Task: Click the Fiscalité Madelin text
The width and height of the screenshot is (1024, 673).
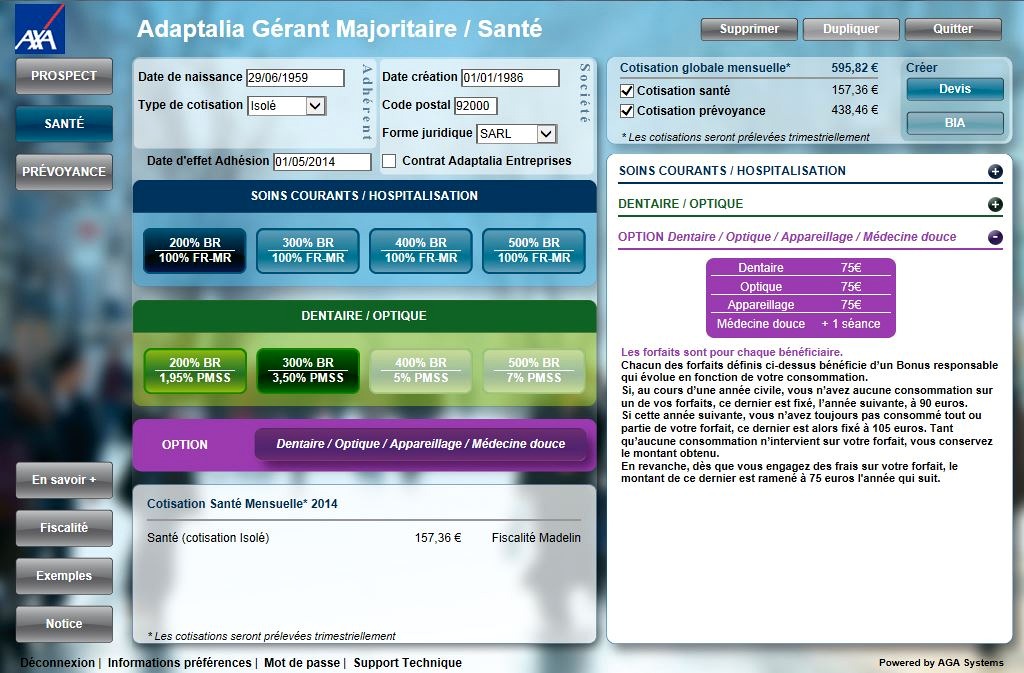Action: tap(536, 538)
